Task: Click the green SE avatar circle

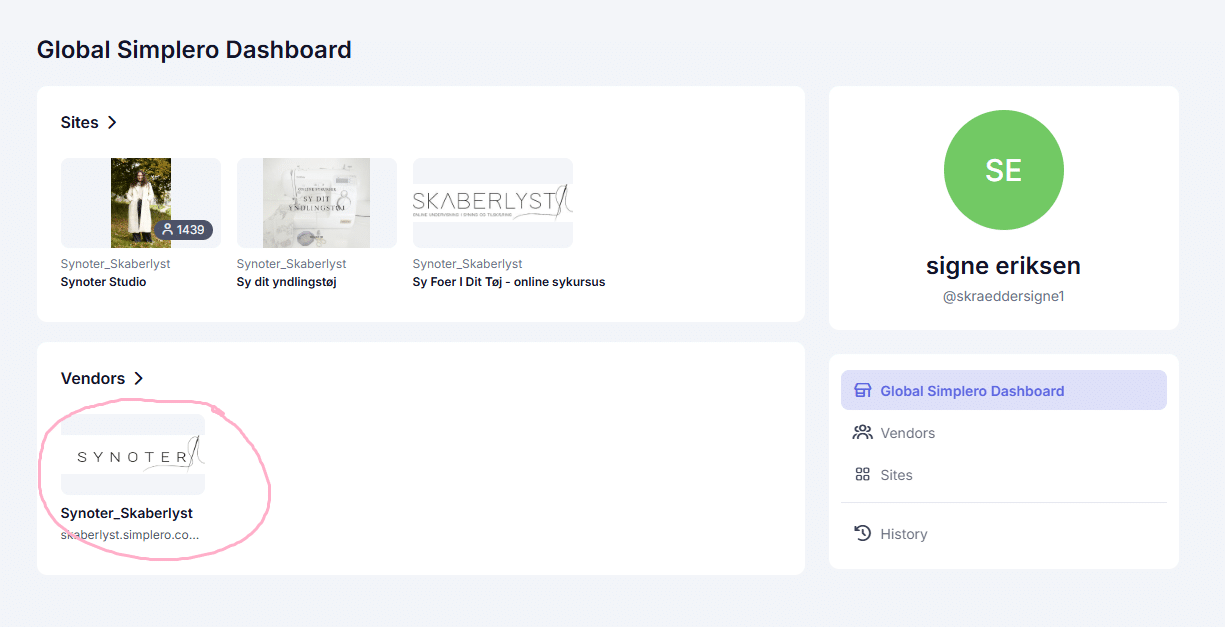Action: (x=1003, y=170)
